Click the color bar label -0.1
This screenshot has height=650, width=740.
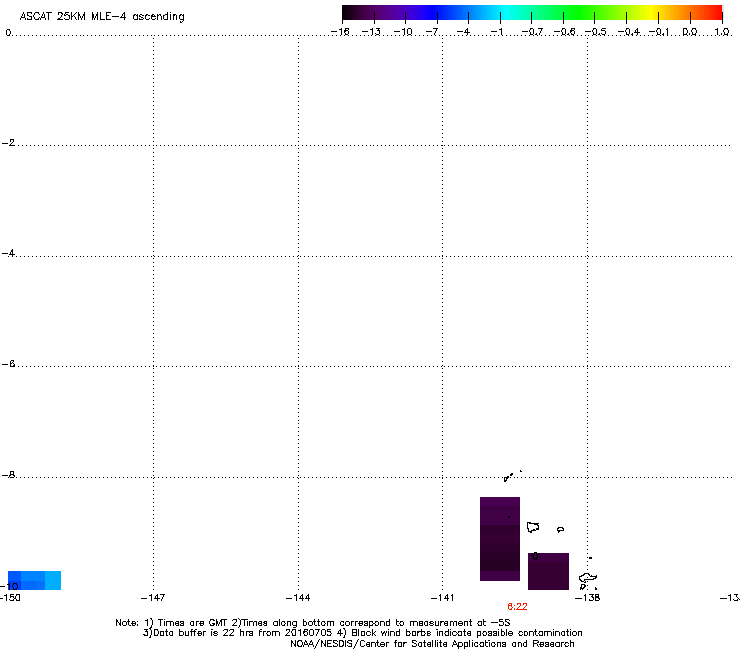click(x=659, y=32)
